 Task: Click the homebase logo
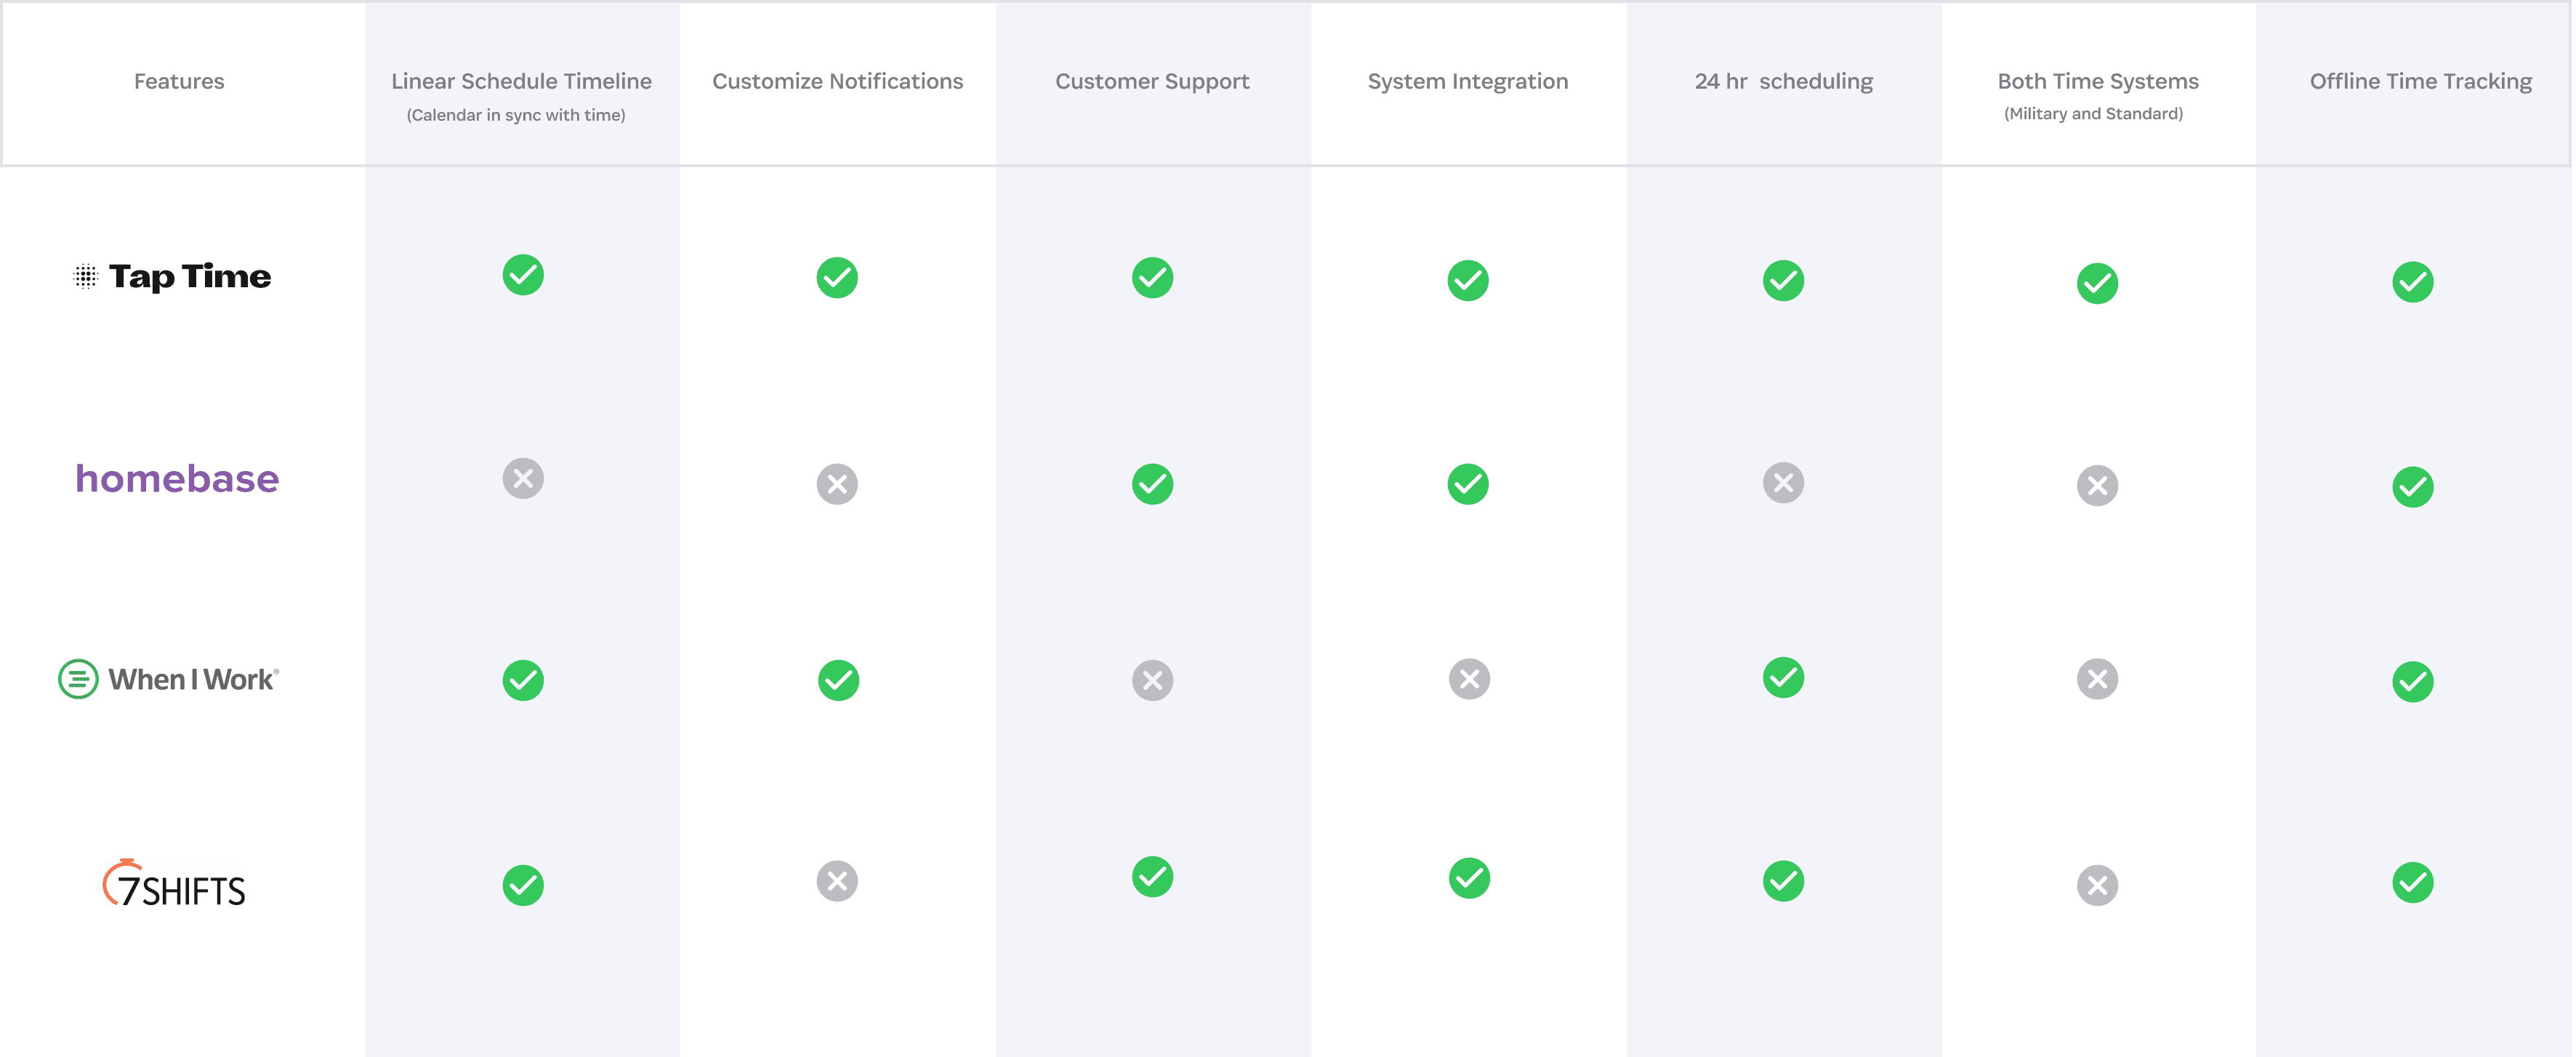click(x=177, y=479)
